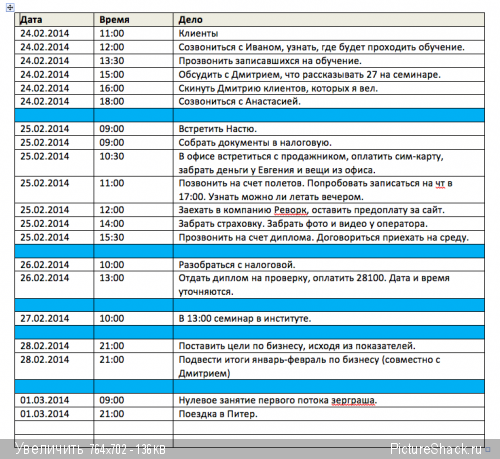Screen dimensions: 500x459
Task: Click the 13:00 time cell
Action: click(x=133, y=285)
